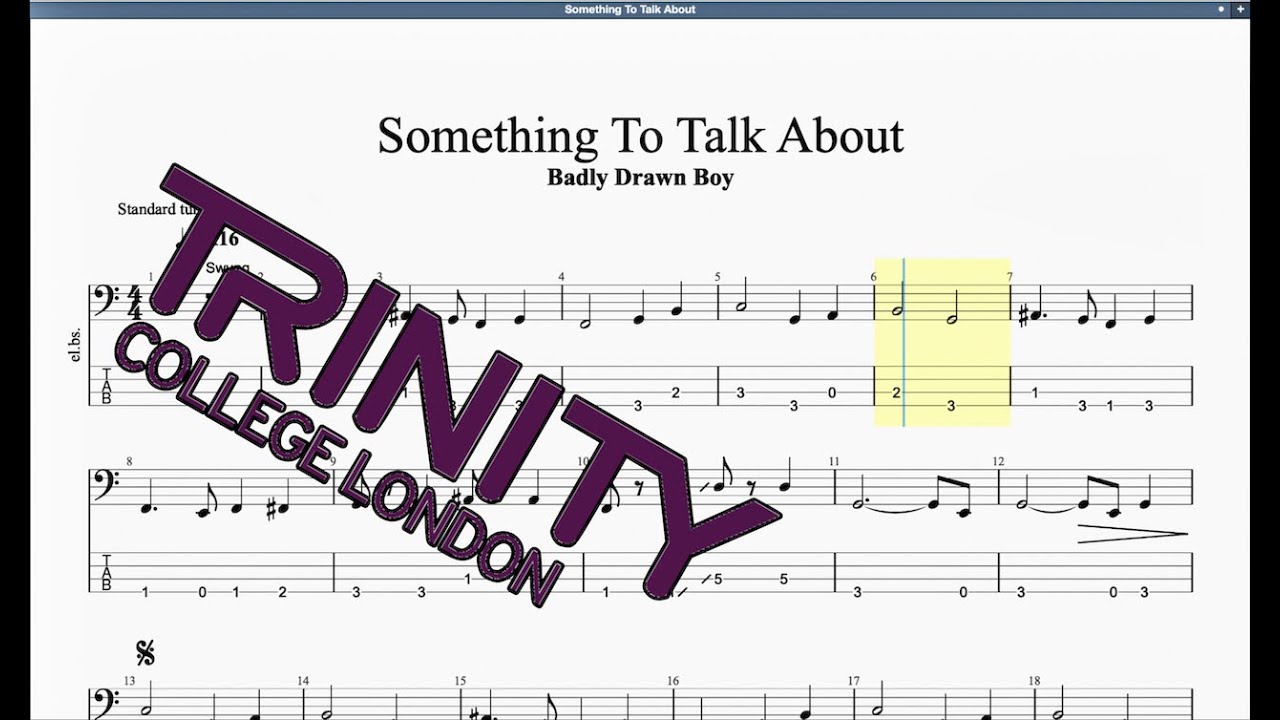Screen dimensions: 1280x720
Task: Click measure number 7 above the staff
Action: [1009, 277]
